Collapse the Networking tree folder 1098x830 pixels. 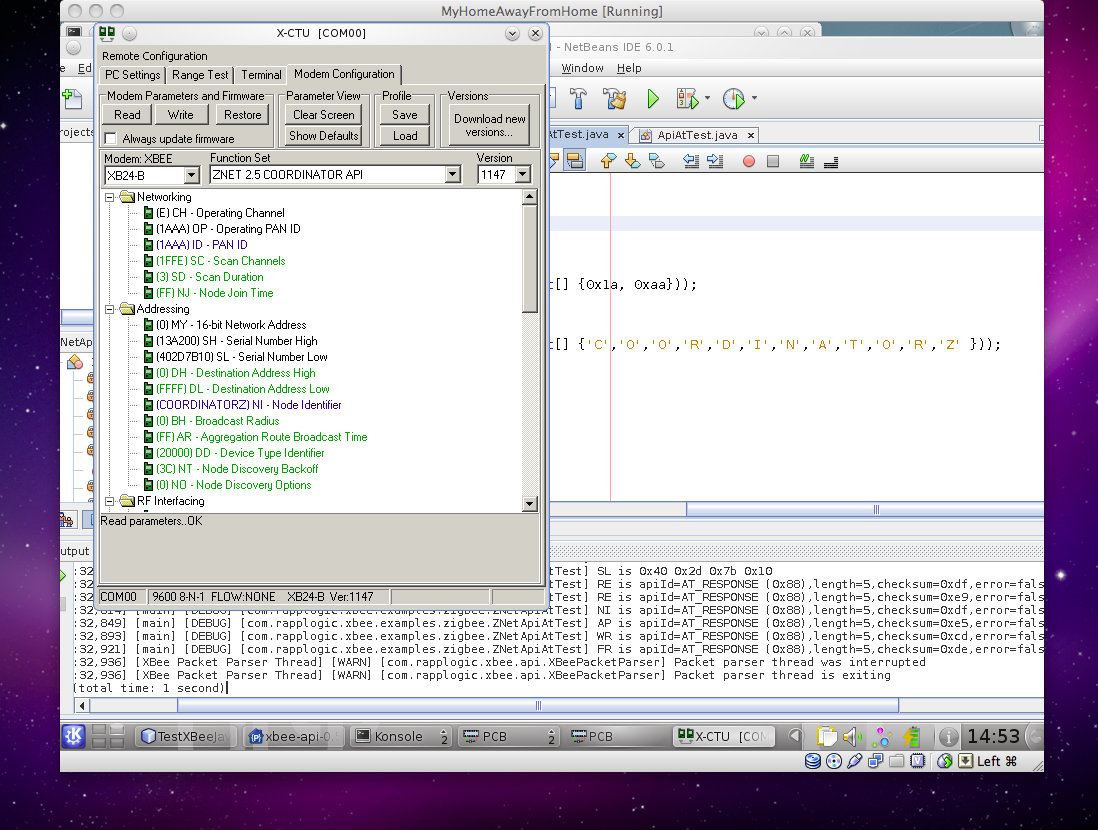pyautogui.click(x=111, y=197)
